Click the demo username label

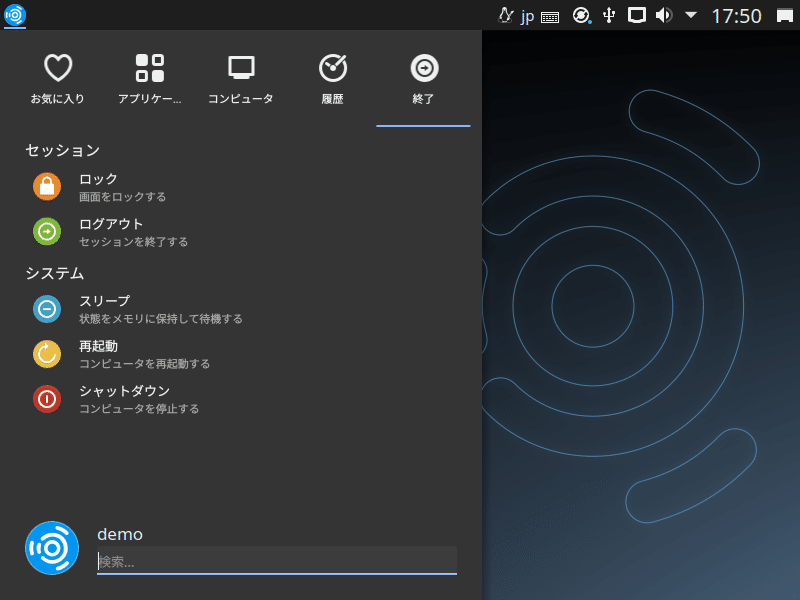pyautogui.click(x=120, y=534)
